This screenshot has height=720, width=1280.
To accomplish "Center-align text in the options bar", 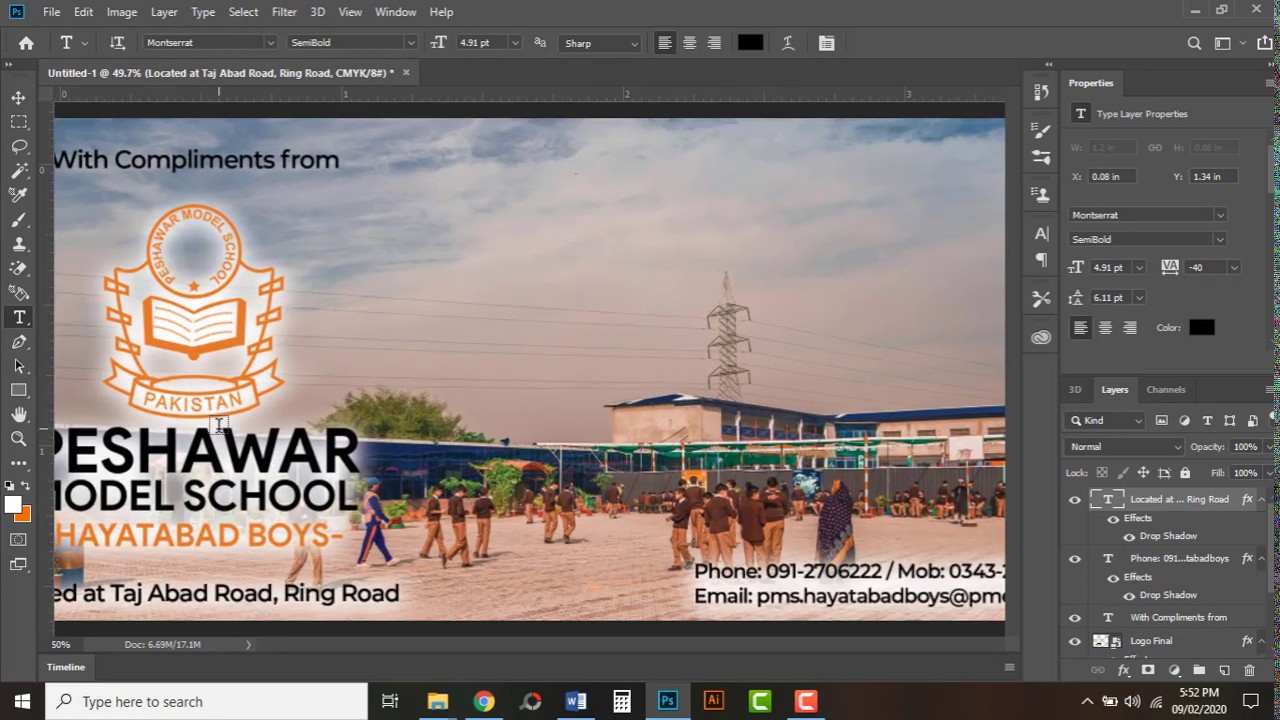I will (x=689, y=43).
